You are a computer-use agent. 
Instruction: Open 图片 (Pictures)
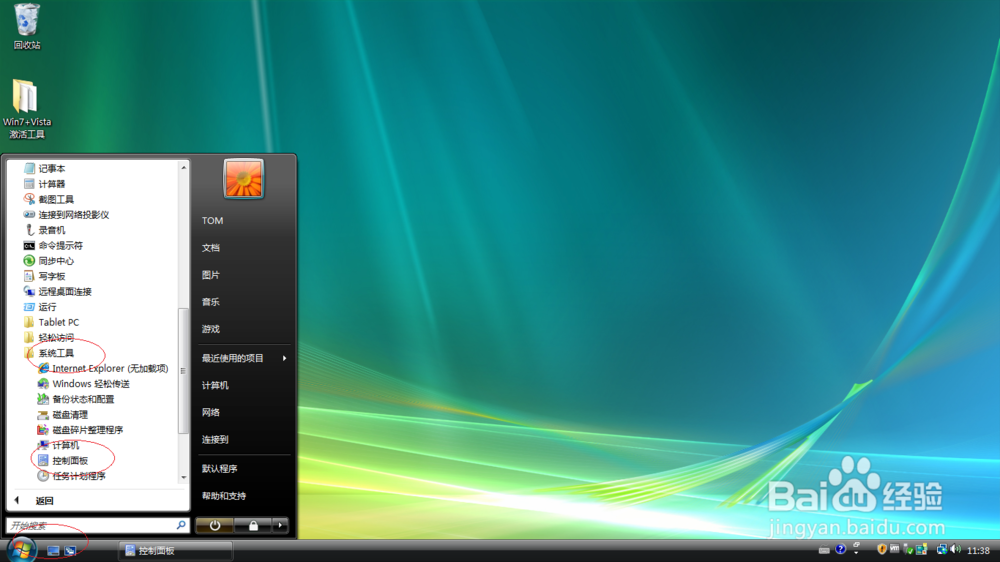tap(211, 275)
